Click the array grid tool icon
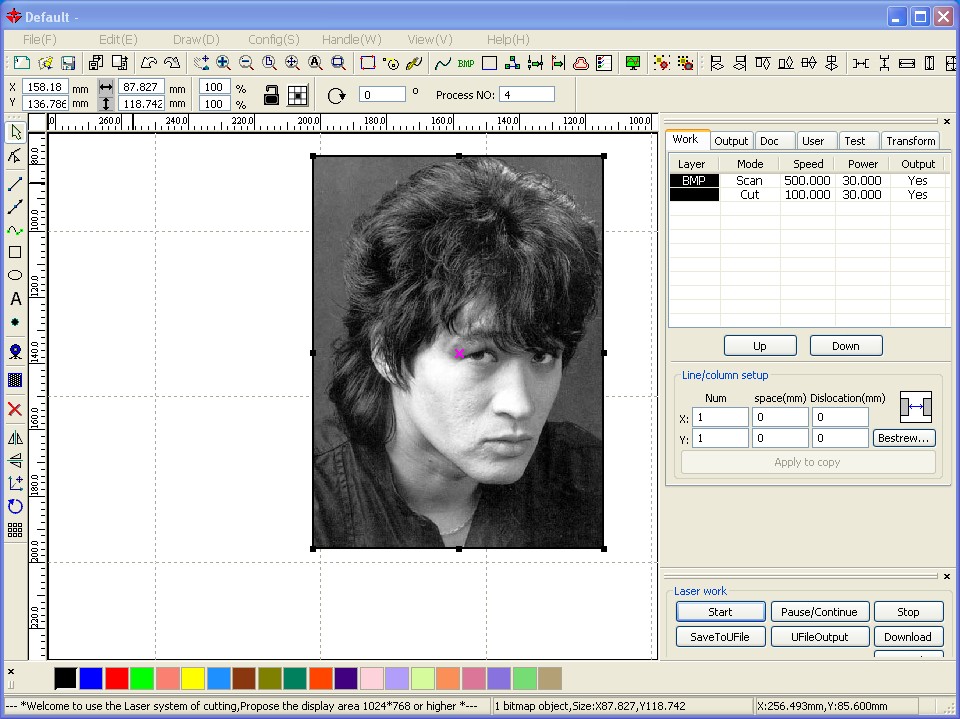 15,530
